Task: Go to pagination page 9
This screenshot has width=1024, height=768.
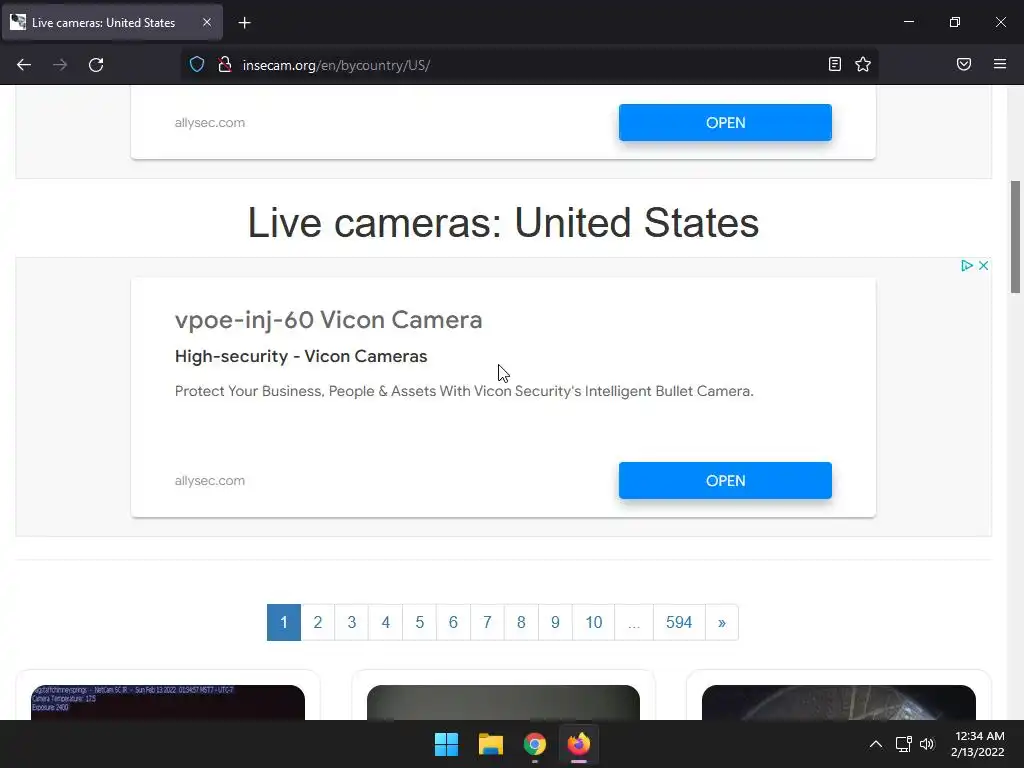Action: click(555, 622)
